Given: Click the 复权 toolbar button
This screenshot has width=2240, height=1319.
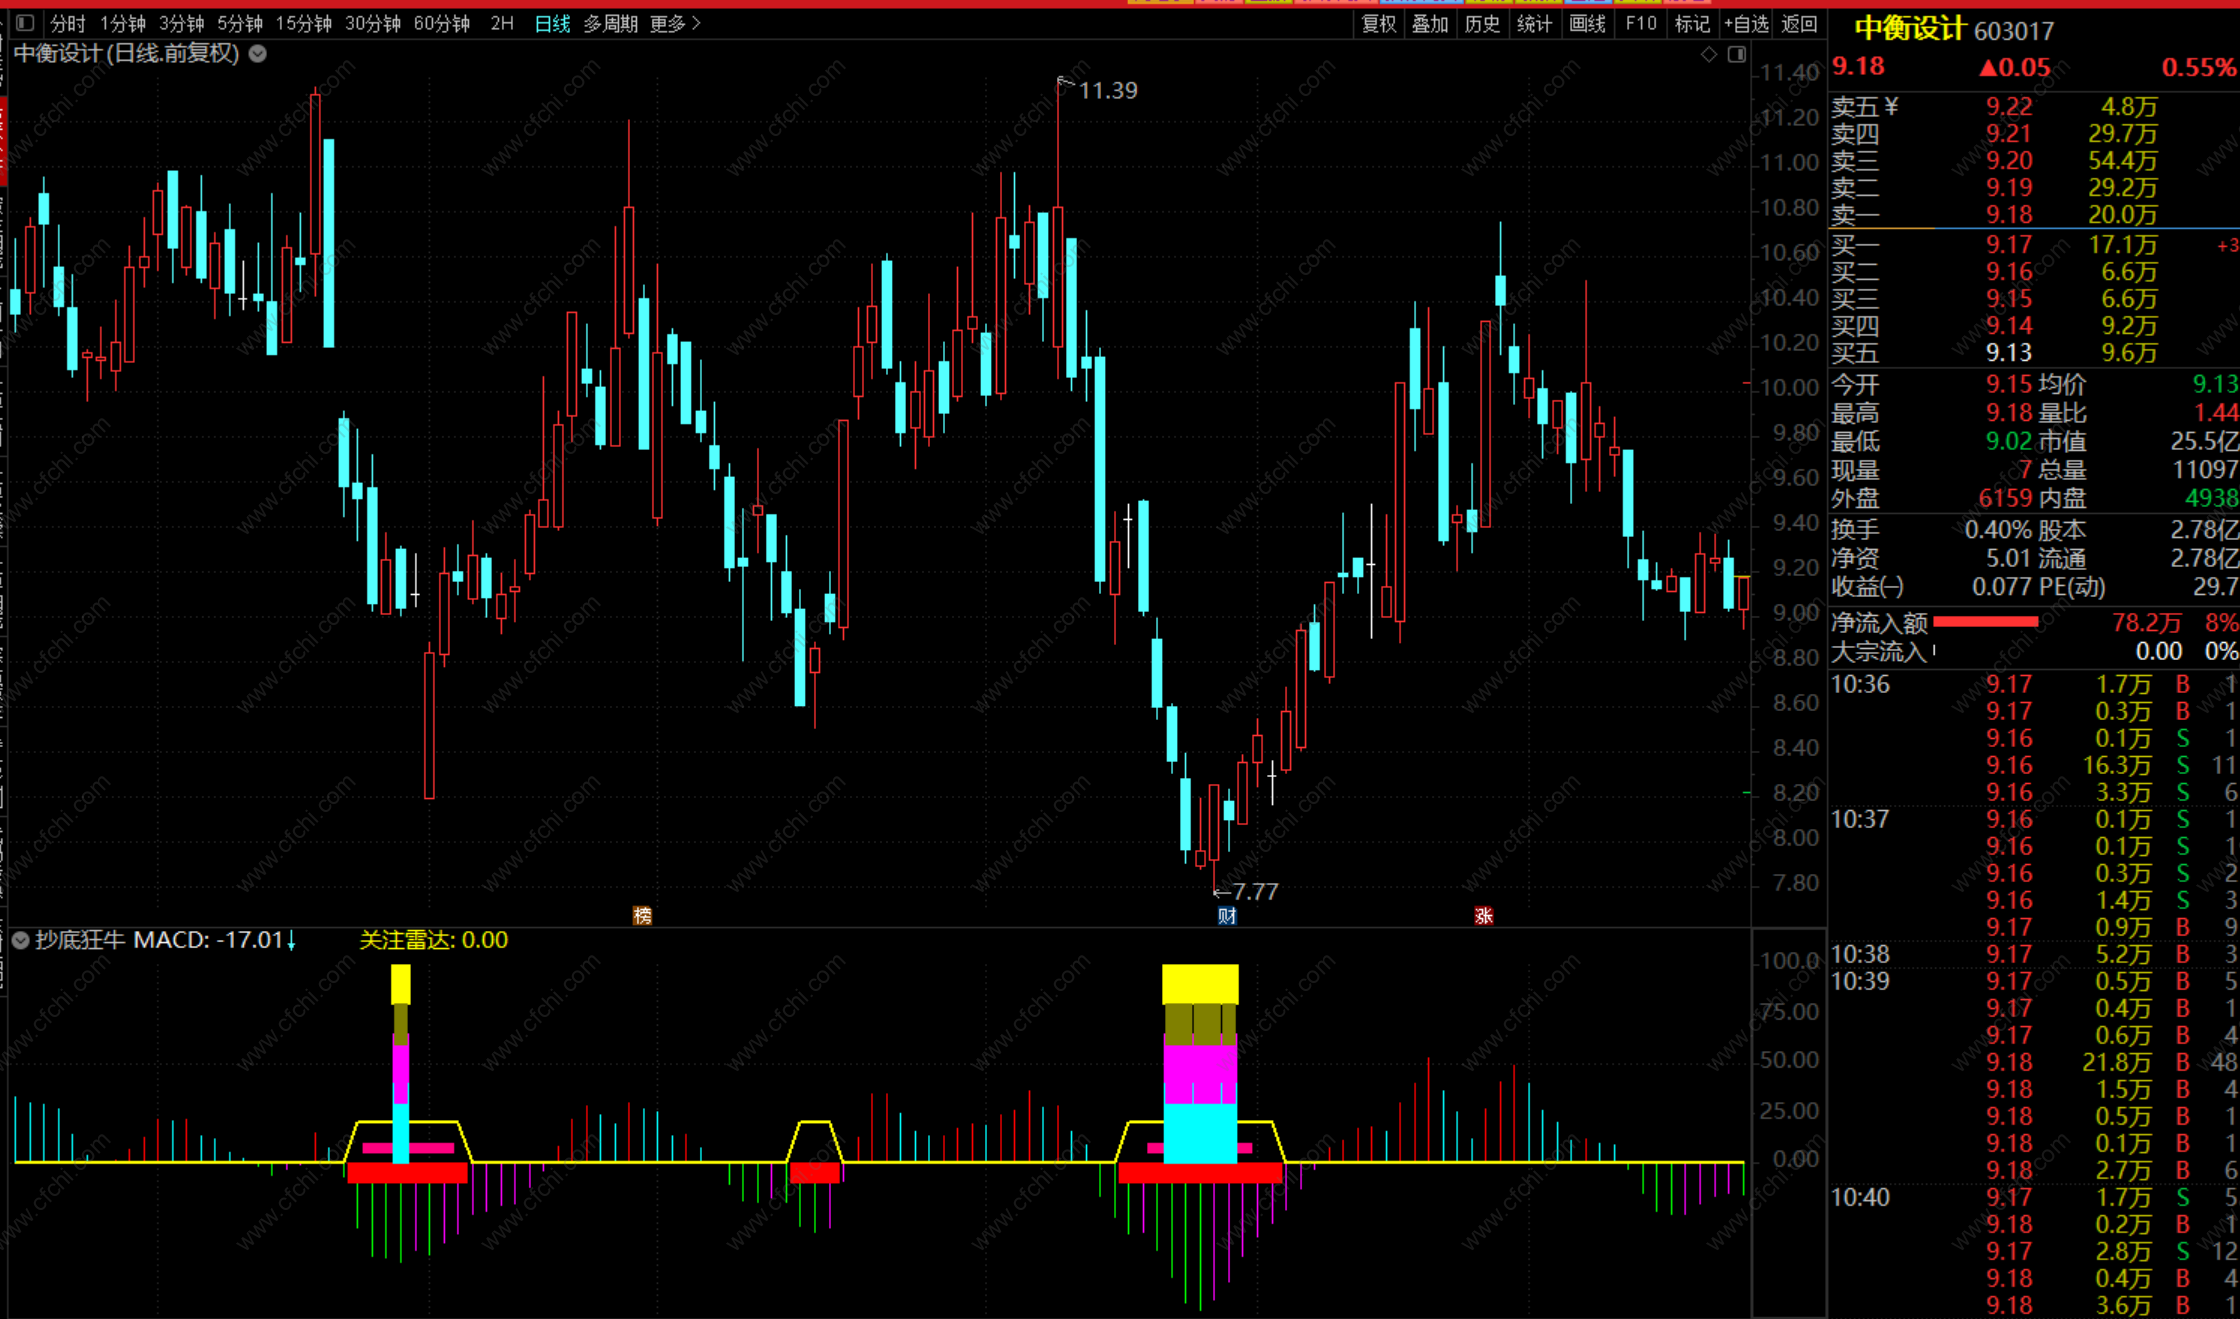Looking at the screenshot, I should pos(1379,23).
